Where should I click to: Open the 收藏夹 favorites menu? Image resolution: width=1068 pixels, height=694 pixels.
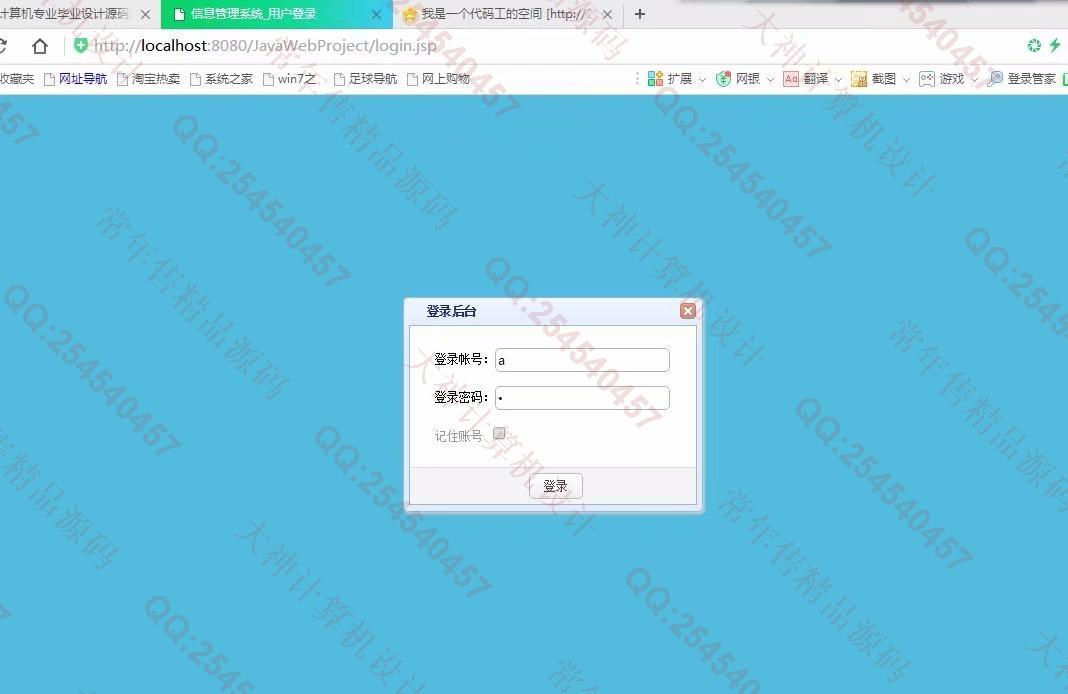coord(16,79)
